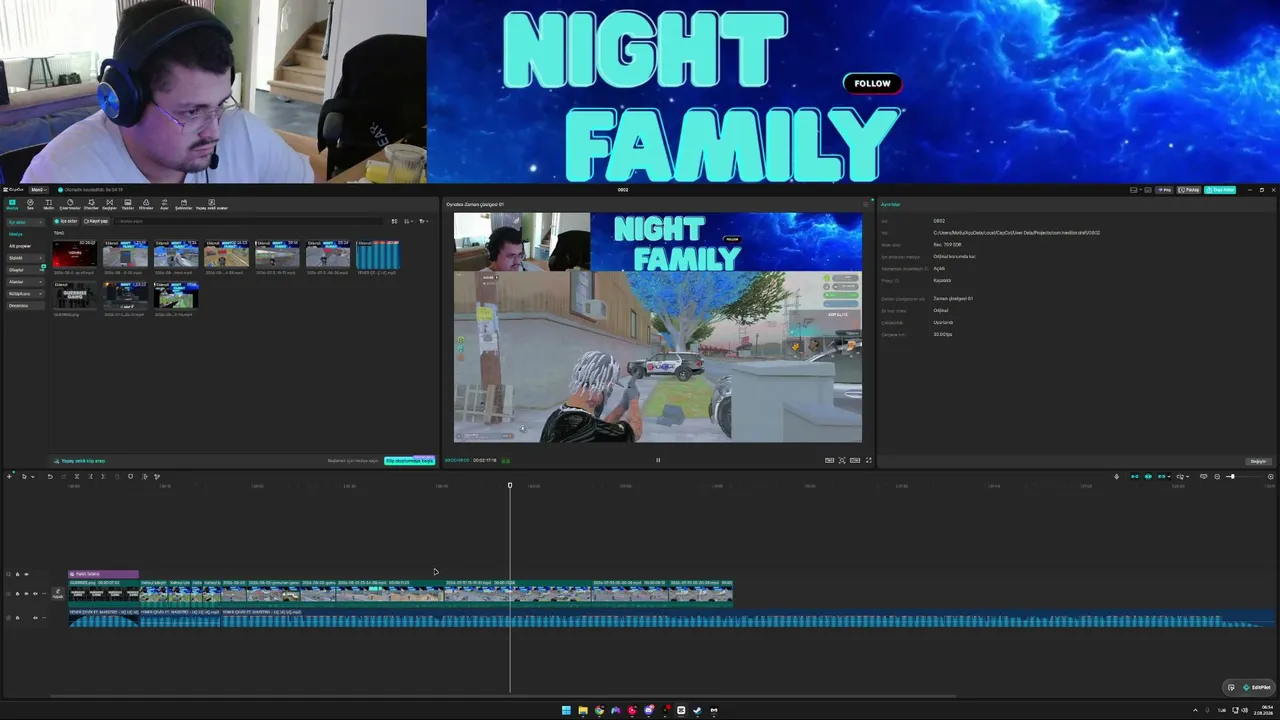Undo the last timeline action
Screen dimensions: 1280x720
click(x=49, y=476)
